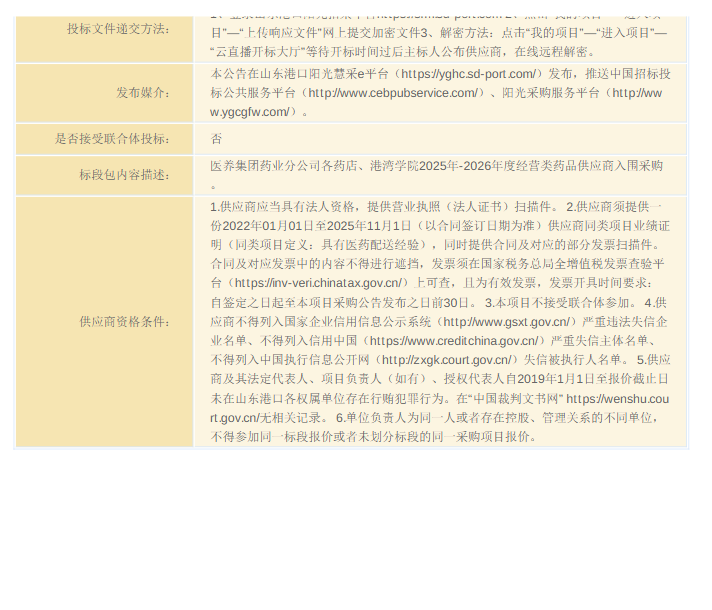Click the 标段包内容描述 label cell
Viewport: 712px width, 610px height.
click(124, 175)
